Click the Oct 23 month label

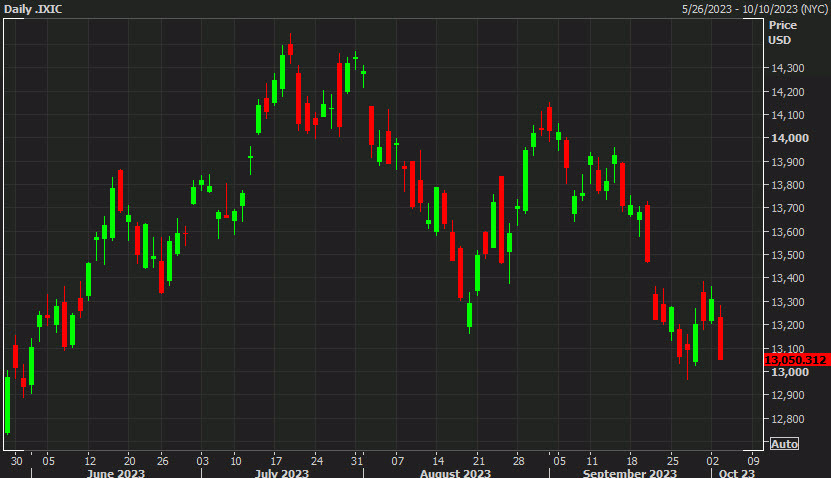[x=737, y=473]
